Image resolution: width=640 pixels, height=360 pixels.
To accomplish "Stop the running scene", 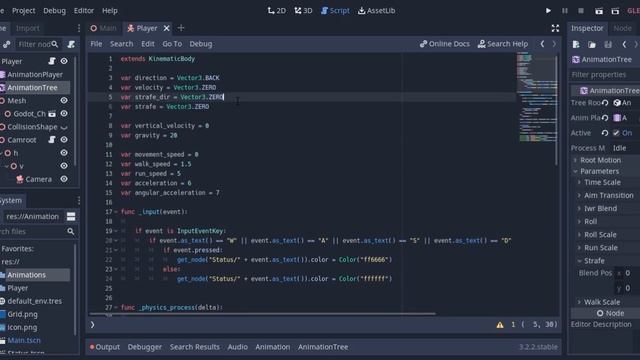I will pyautogui.click(x=581, y=11).
